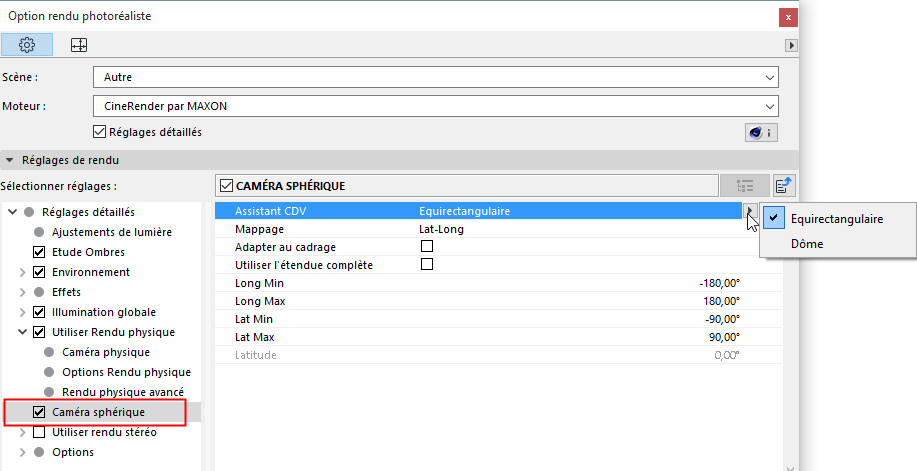Image resolution: width=917 pixels, height=471 pixels.
Task: Click the import settings icon button
Action: 784,185
